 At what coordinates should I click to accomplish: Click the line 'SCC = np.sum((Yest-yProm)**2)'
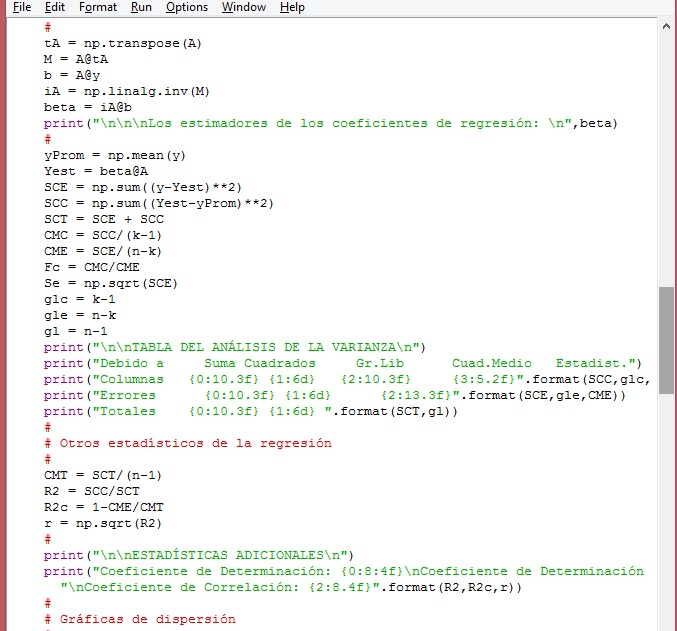(159, 203)
